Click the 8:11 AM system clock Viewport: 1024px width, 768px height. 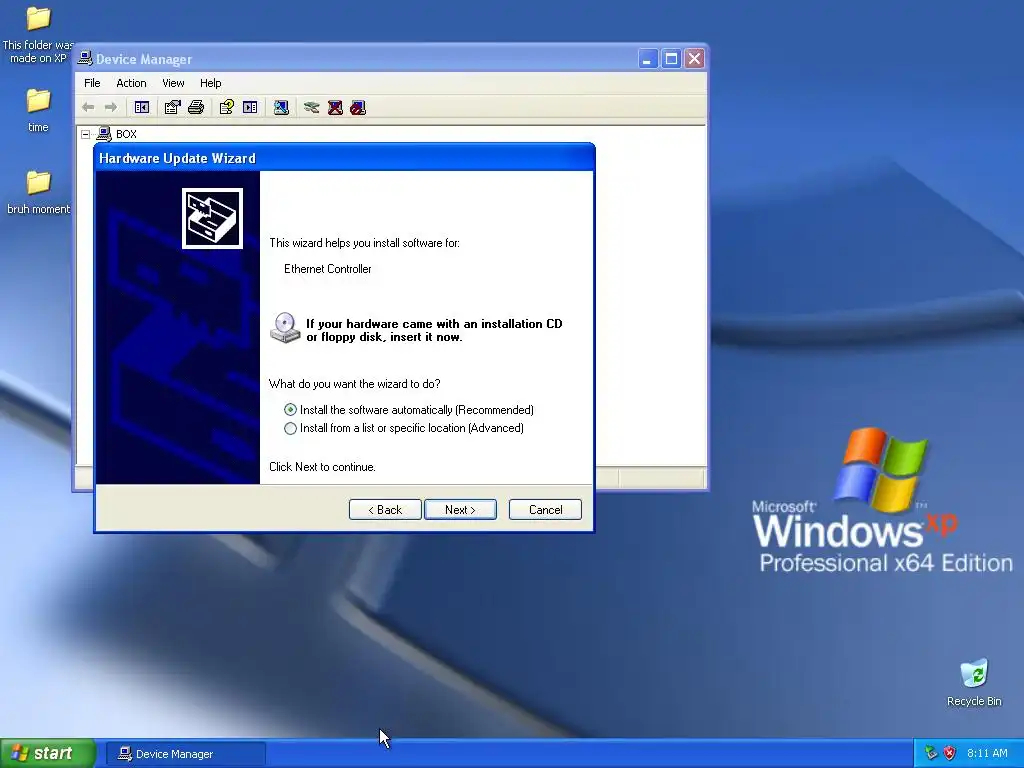pos(987,753)
